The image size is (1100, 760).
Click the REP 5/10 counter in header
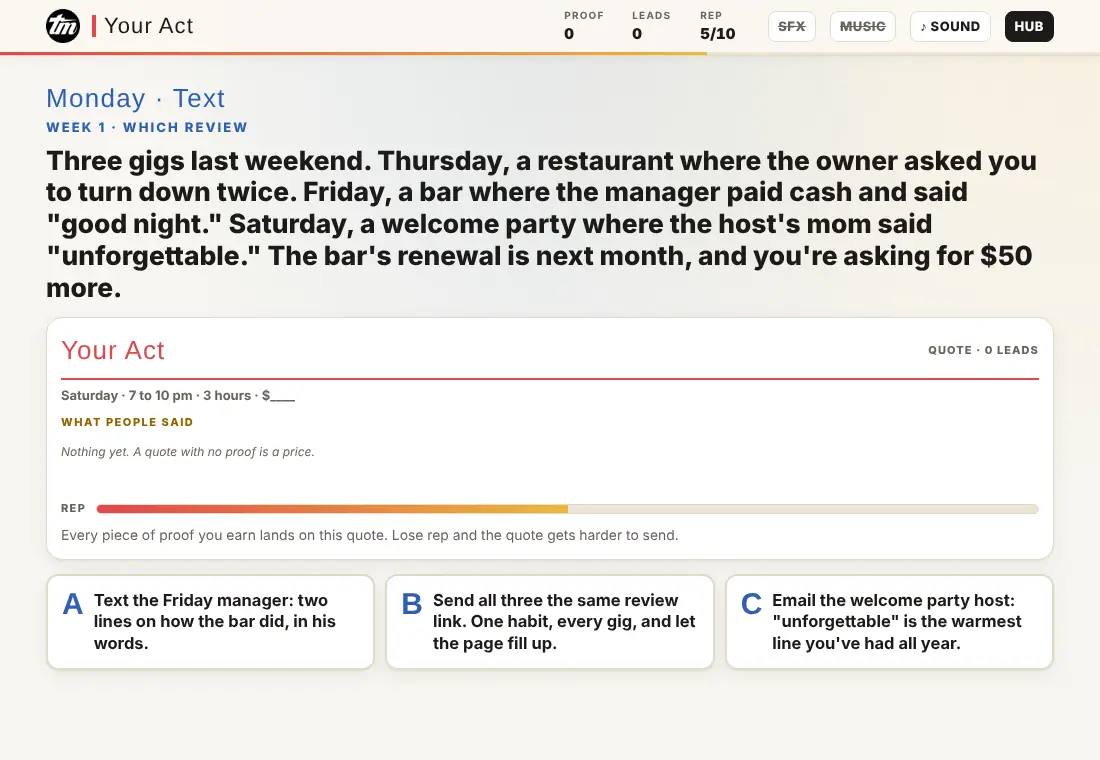click(717, 26)
